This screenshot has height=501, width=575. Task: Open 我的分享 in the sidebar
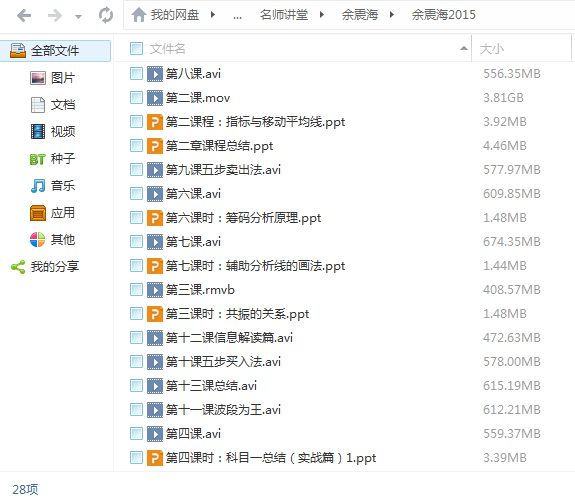point(45,267)
